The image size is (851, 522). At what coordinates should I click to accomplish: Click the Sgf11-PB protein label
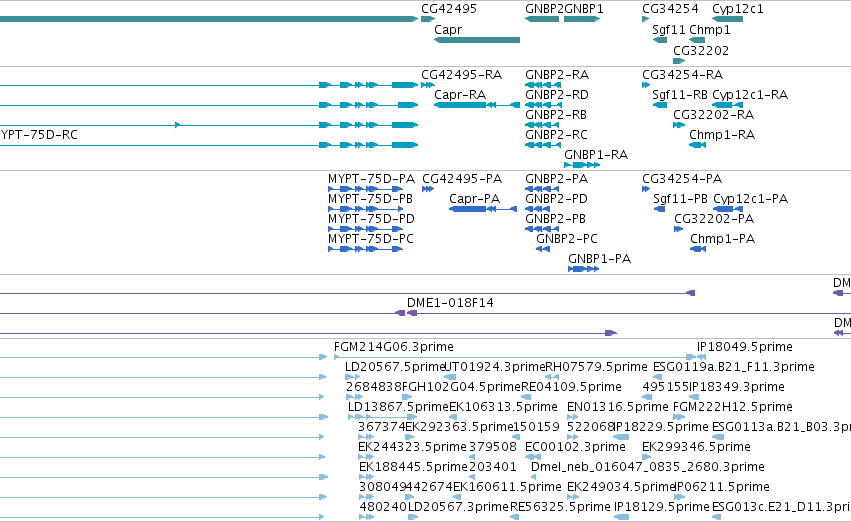click(x=681, y=199)
